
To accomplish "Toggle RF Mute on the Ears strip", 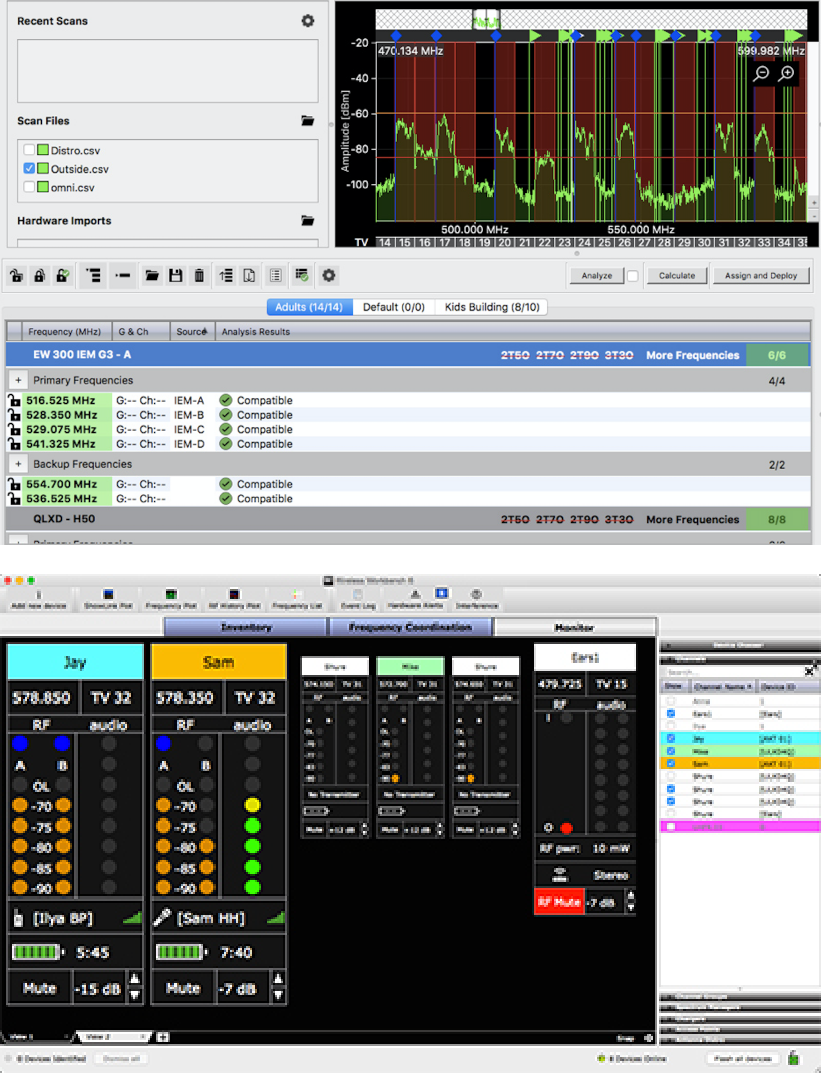I will (x=559, y=902).
